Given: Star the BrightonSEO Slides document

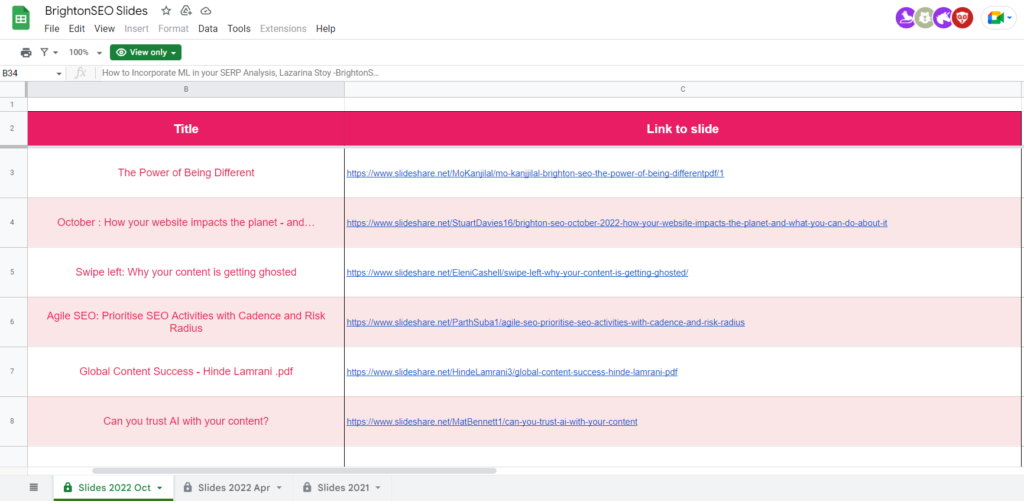Looking at the screenshot, I should click(166, 11).
